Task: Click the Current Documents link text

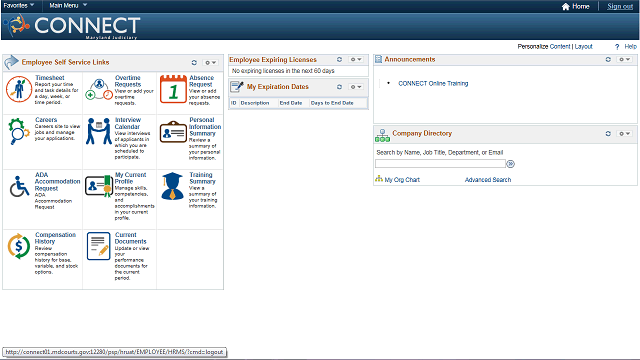Action: click(x=130, y=238)
